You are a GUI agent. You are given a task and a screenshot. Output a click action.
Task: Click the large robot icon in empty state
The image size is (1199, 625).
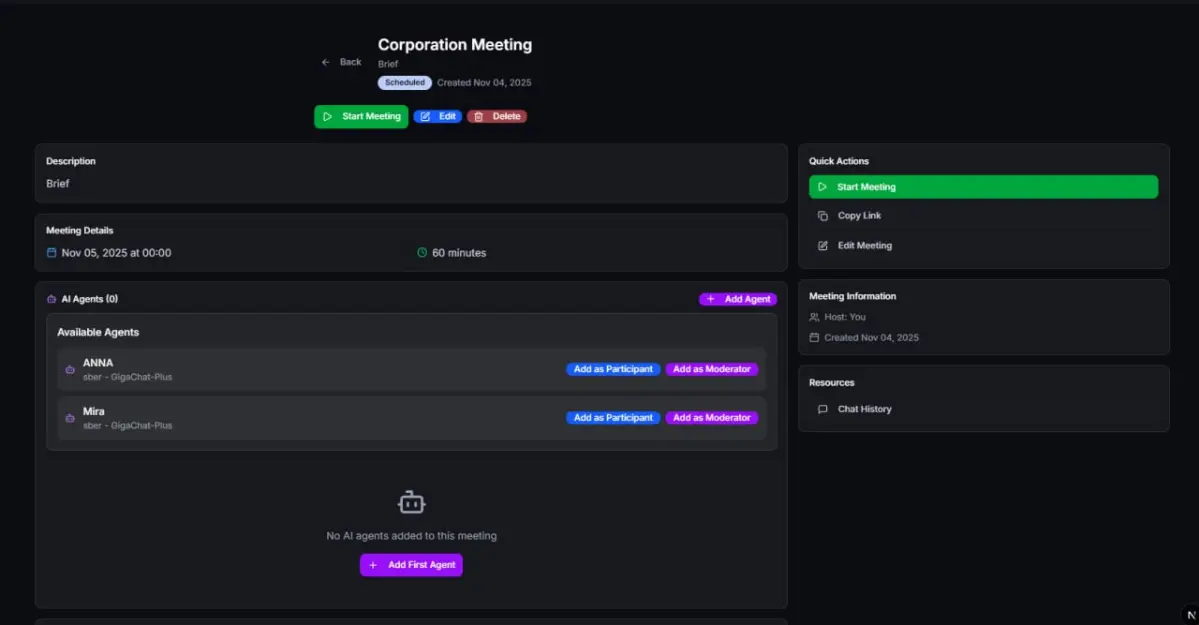tap(411, 502)
